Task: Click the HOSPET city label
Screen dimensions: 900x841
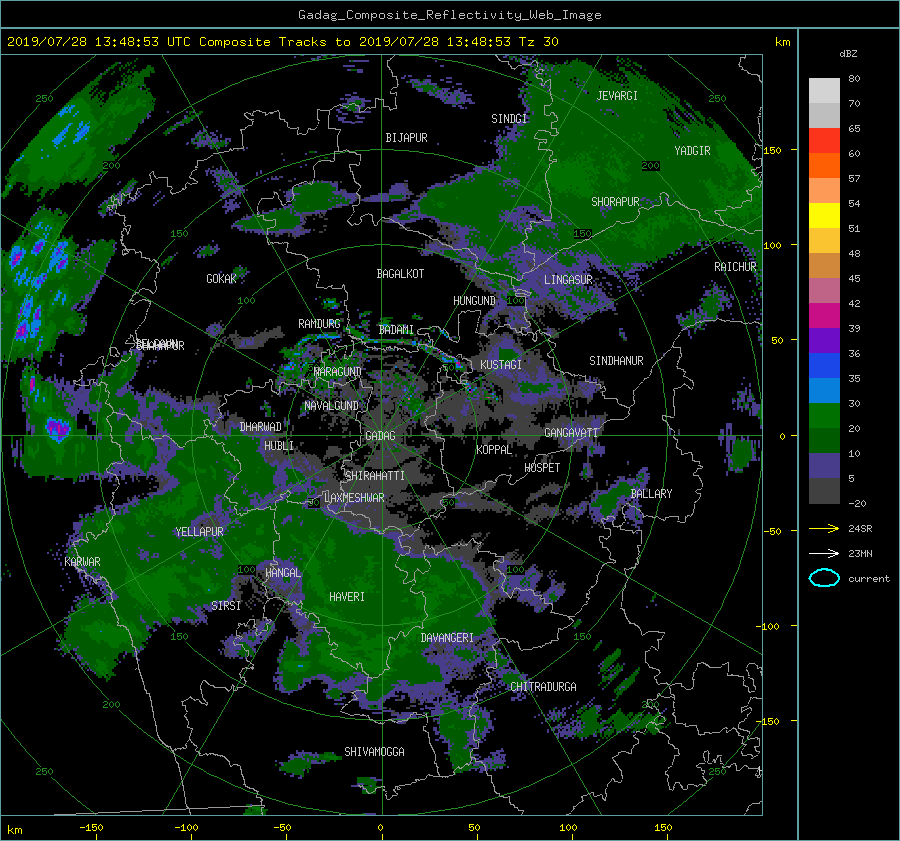Action: click(542, 468)
